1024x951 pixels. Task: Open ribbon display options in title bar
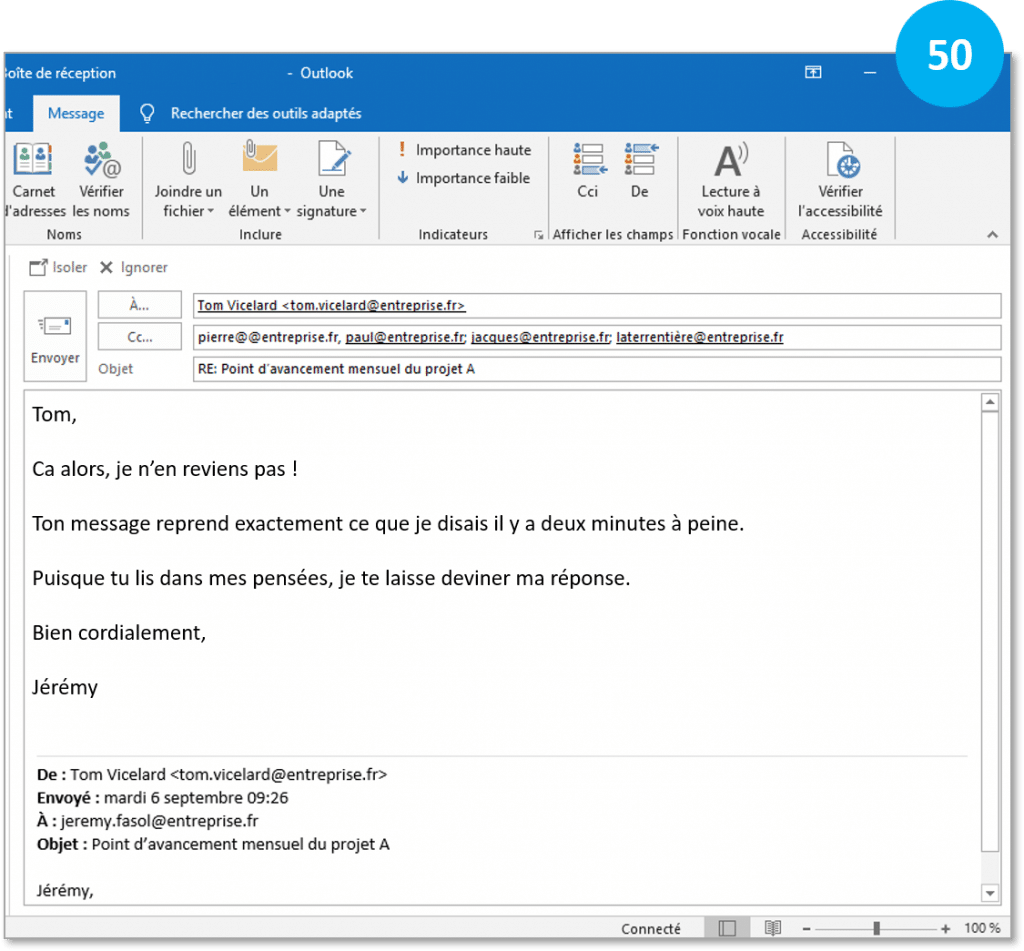point(813,73)
